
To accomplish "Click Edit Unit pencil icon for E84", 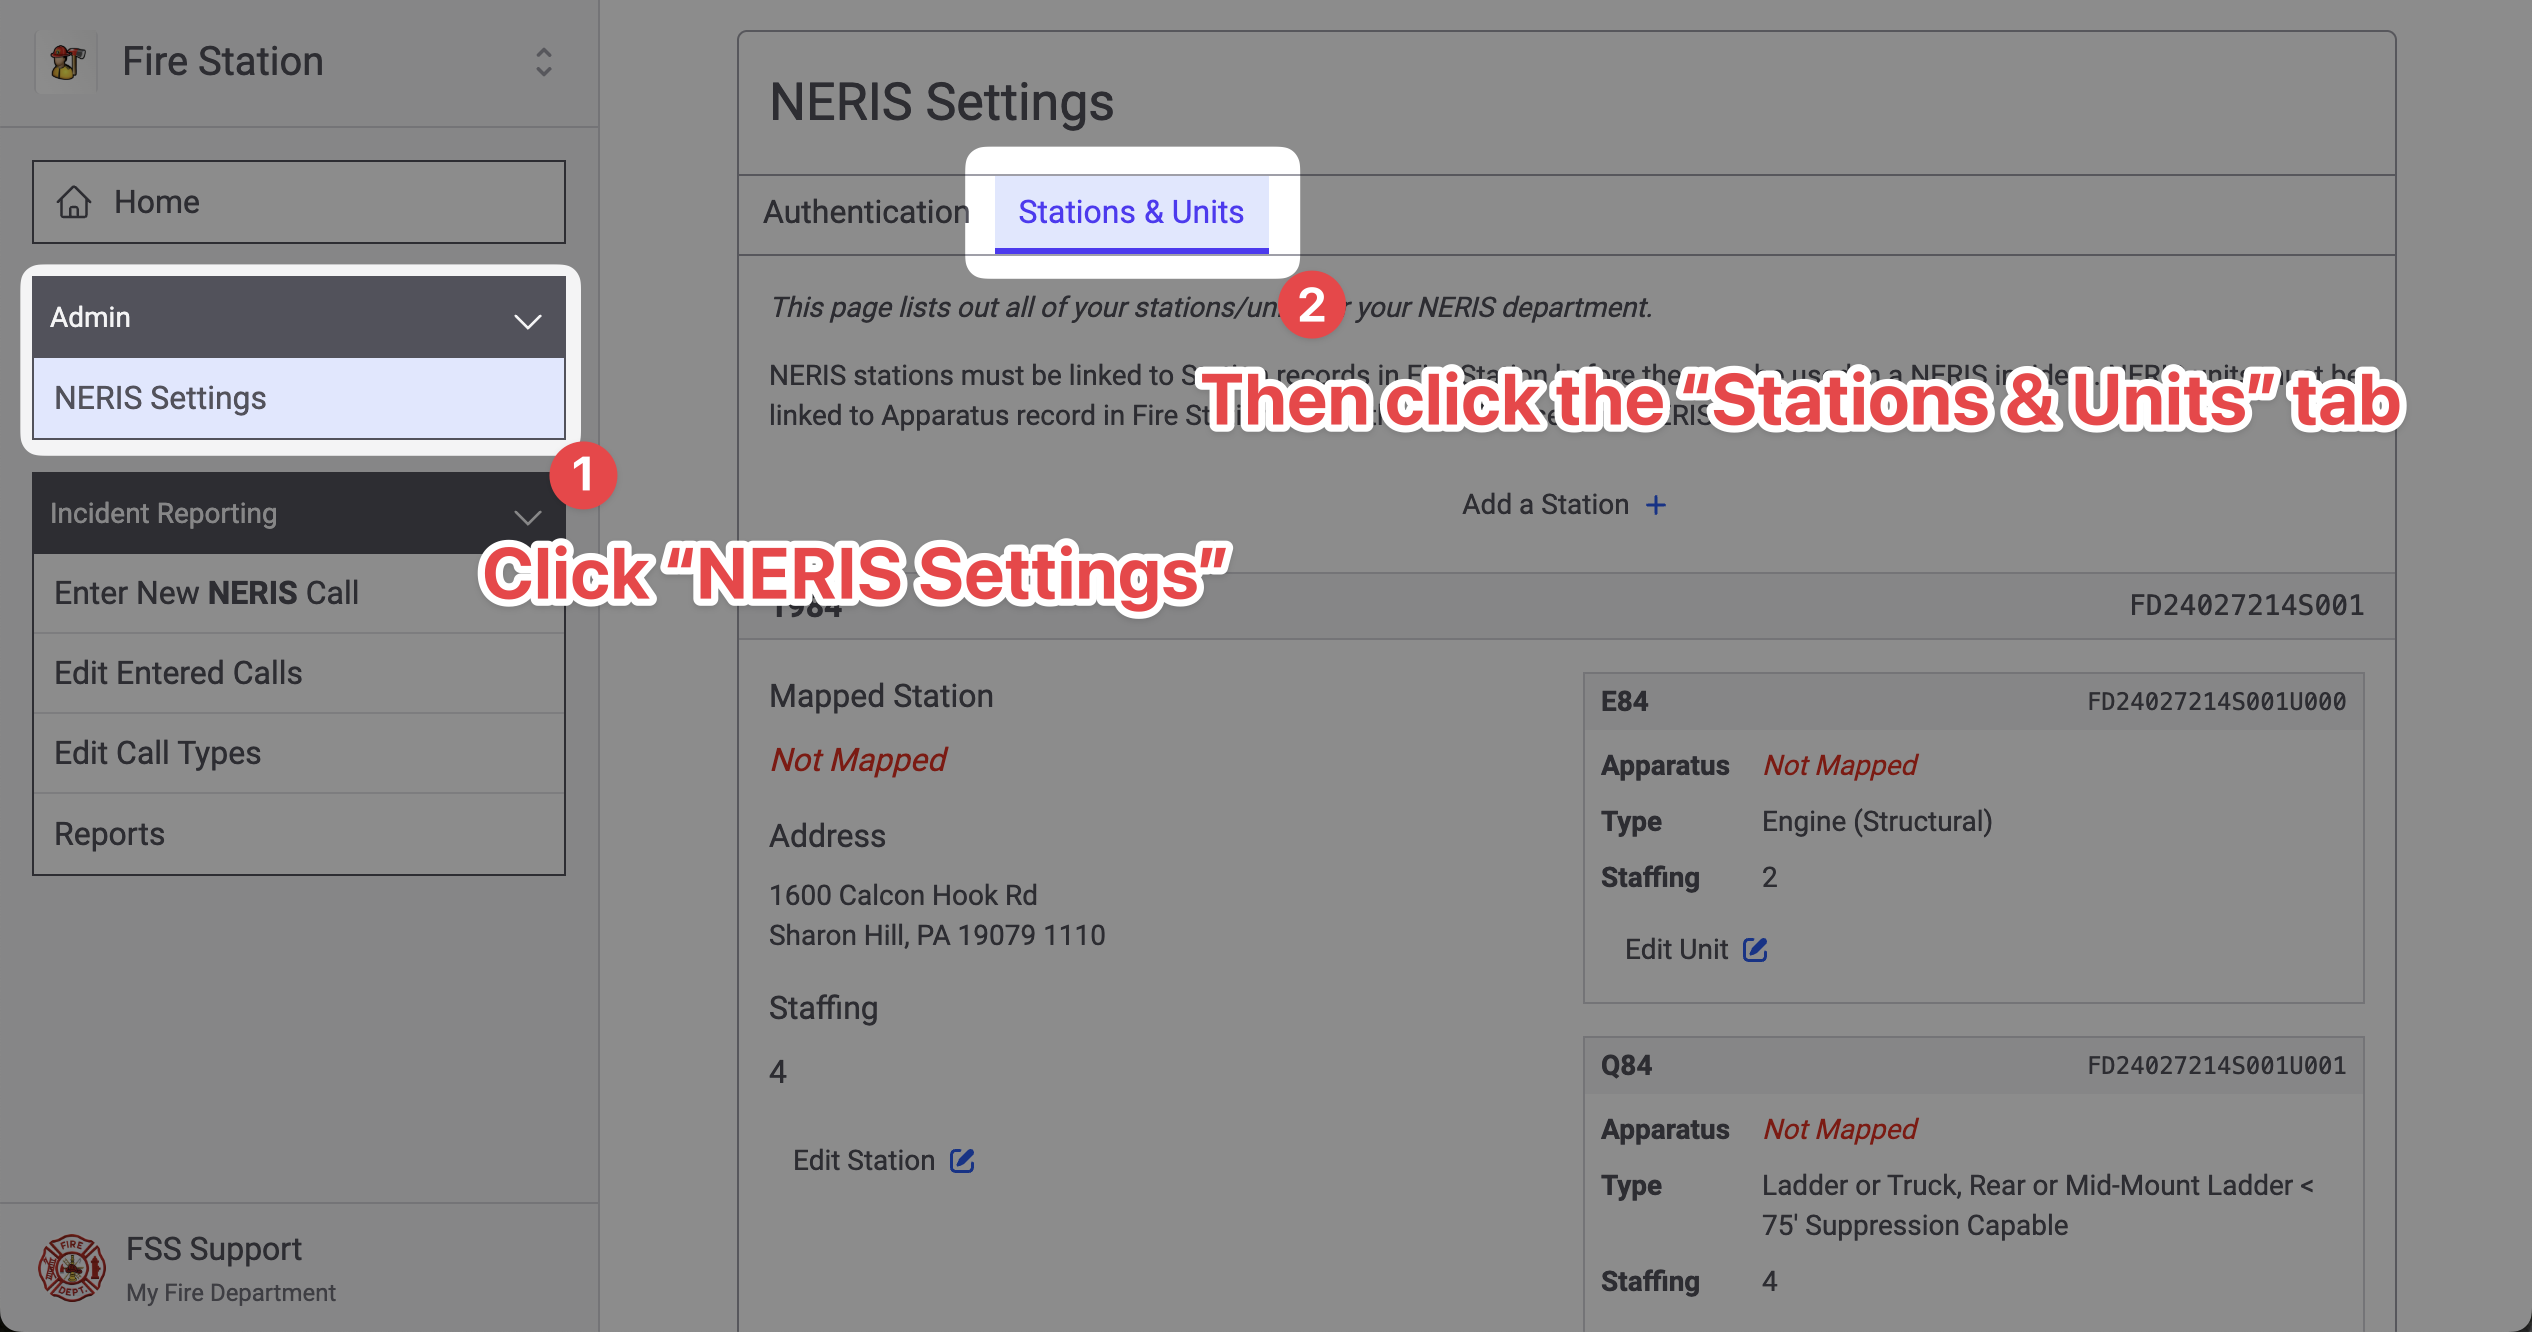I will (x=1755, y=949).
